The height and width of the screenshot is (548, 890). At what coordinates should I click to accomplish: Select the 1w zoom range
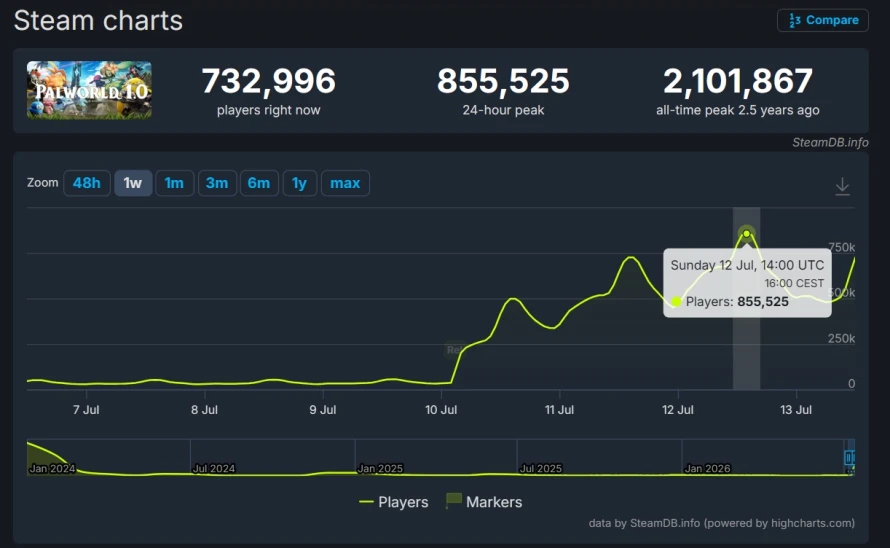click(133, 183)
